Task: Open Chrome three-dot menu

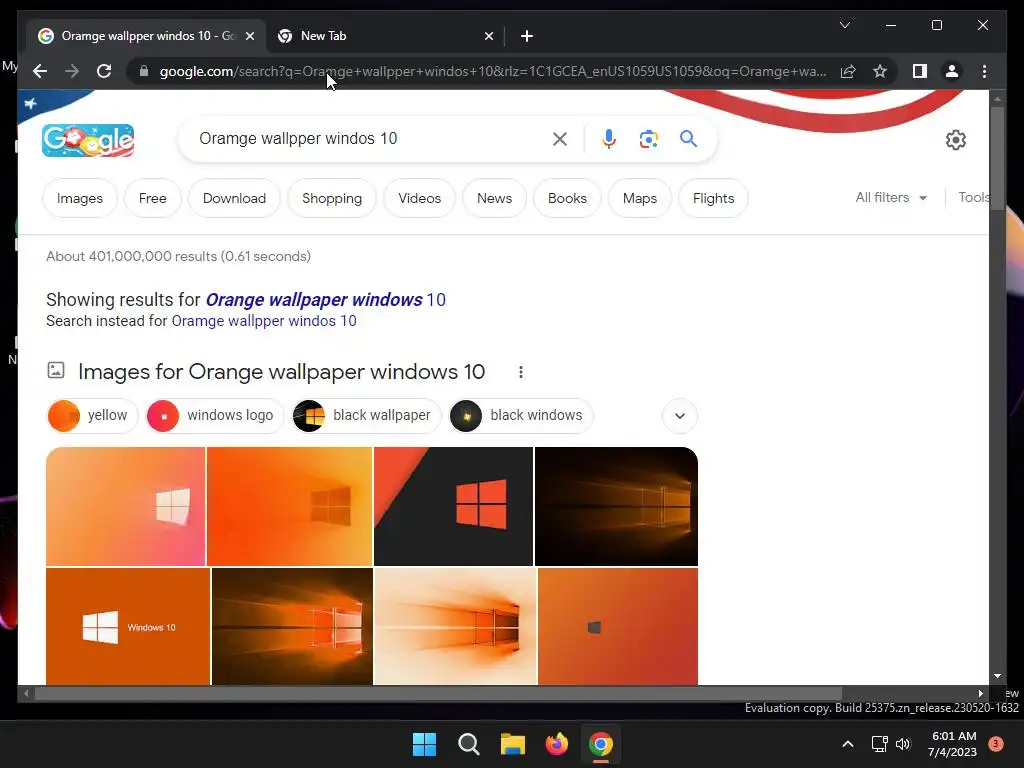Action: pos(984,71)
